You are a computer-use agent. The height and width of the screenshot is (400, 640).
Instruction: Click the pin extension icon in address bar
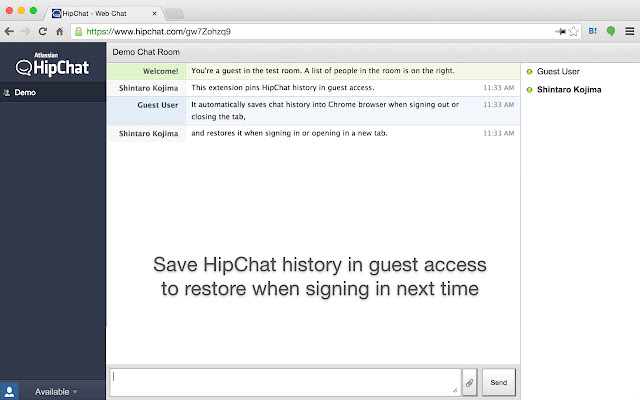click(560, 31)
